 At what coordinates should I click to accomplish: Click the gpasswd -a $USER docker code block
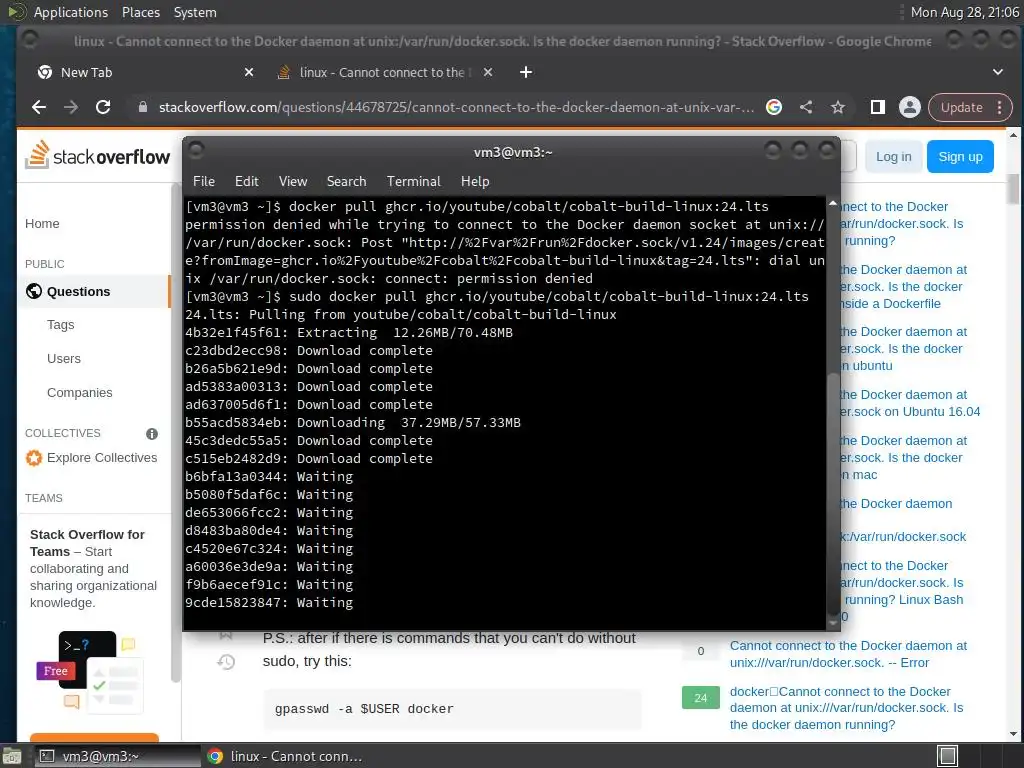point(452,709)
